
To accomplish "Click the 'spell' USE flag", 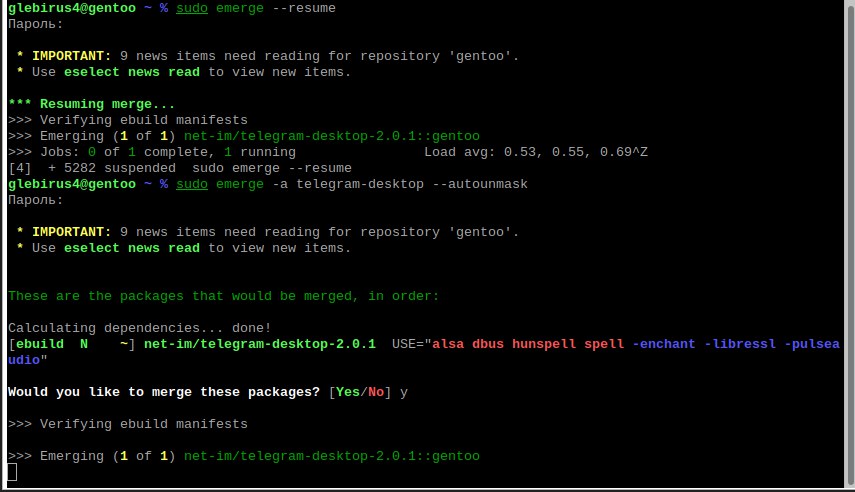I will point(604,344).
